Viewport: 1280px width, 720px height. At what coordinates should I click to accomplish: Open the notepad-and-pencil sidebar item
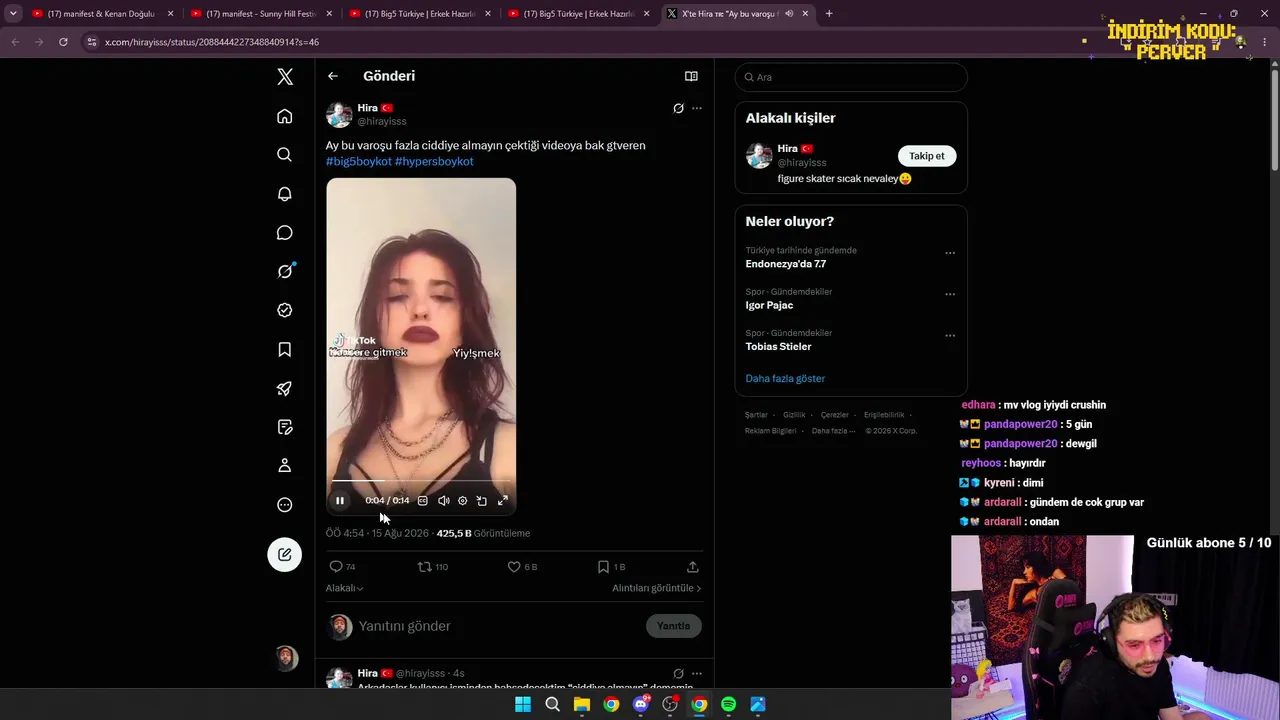(285, 427)
